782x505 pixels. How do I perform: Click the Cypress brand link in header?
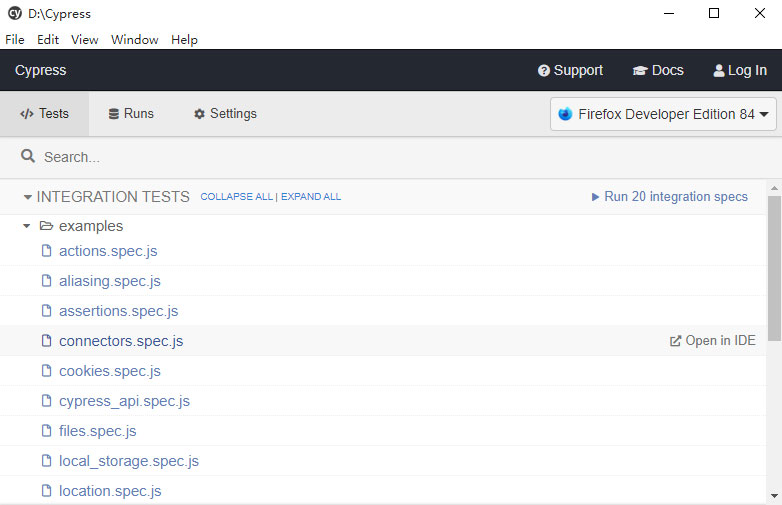[40, 70]
